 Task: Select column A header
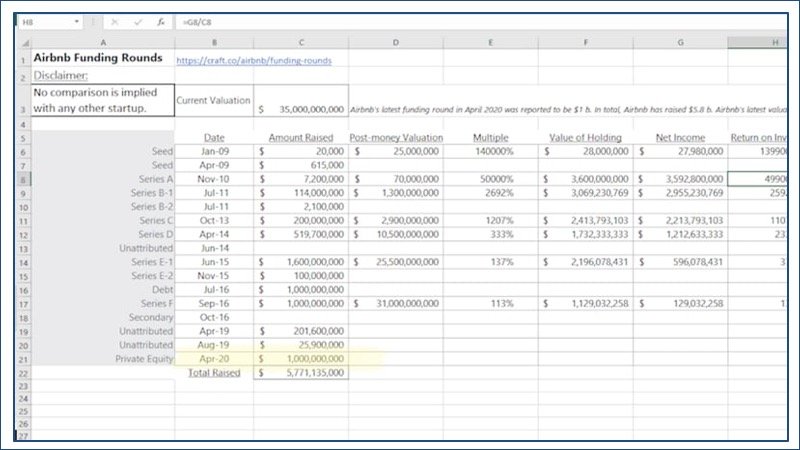pyautogui.click(x=103, y=43)
